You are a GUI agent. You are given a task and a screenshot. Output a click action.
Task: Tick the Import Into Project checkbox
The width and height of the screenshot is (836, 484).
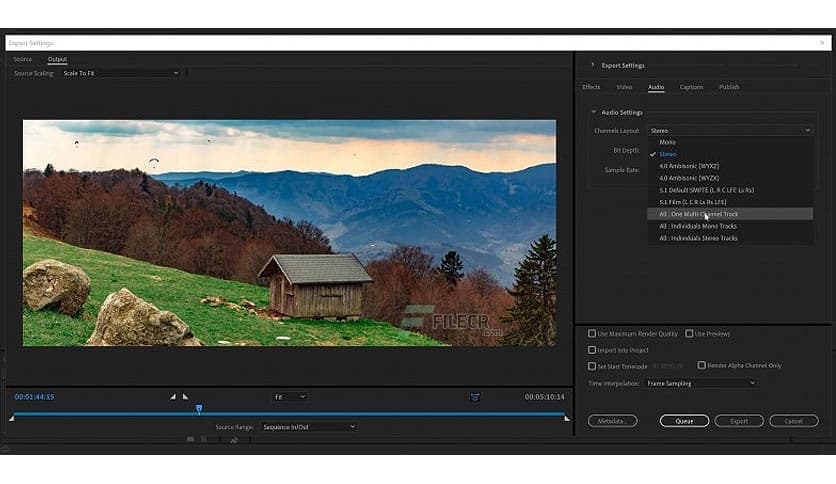[x=592, y=350]
